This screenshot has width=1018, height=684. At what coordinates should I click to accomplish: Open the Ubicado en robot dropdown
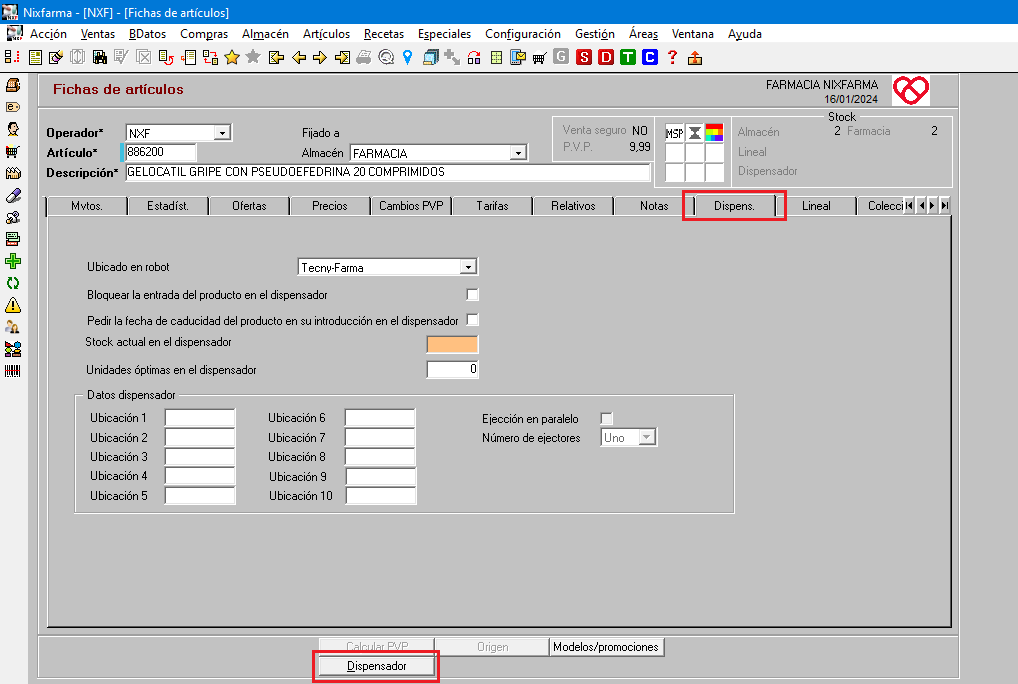pyautogui.click(x=468, y=267)
